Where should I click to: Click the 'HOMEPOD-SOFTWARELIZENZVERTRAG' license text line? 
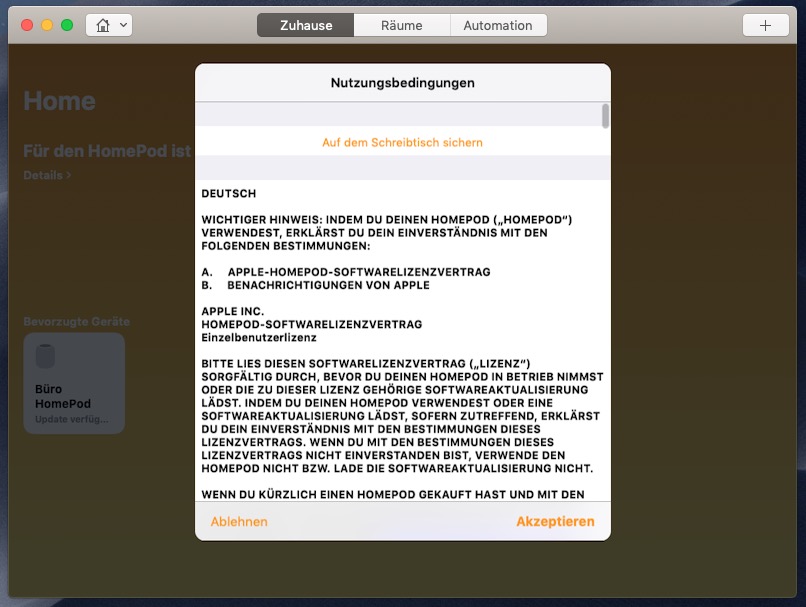pos(311,324)
